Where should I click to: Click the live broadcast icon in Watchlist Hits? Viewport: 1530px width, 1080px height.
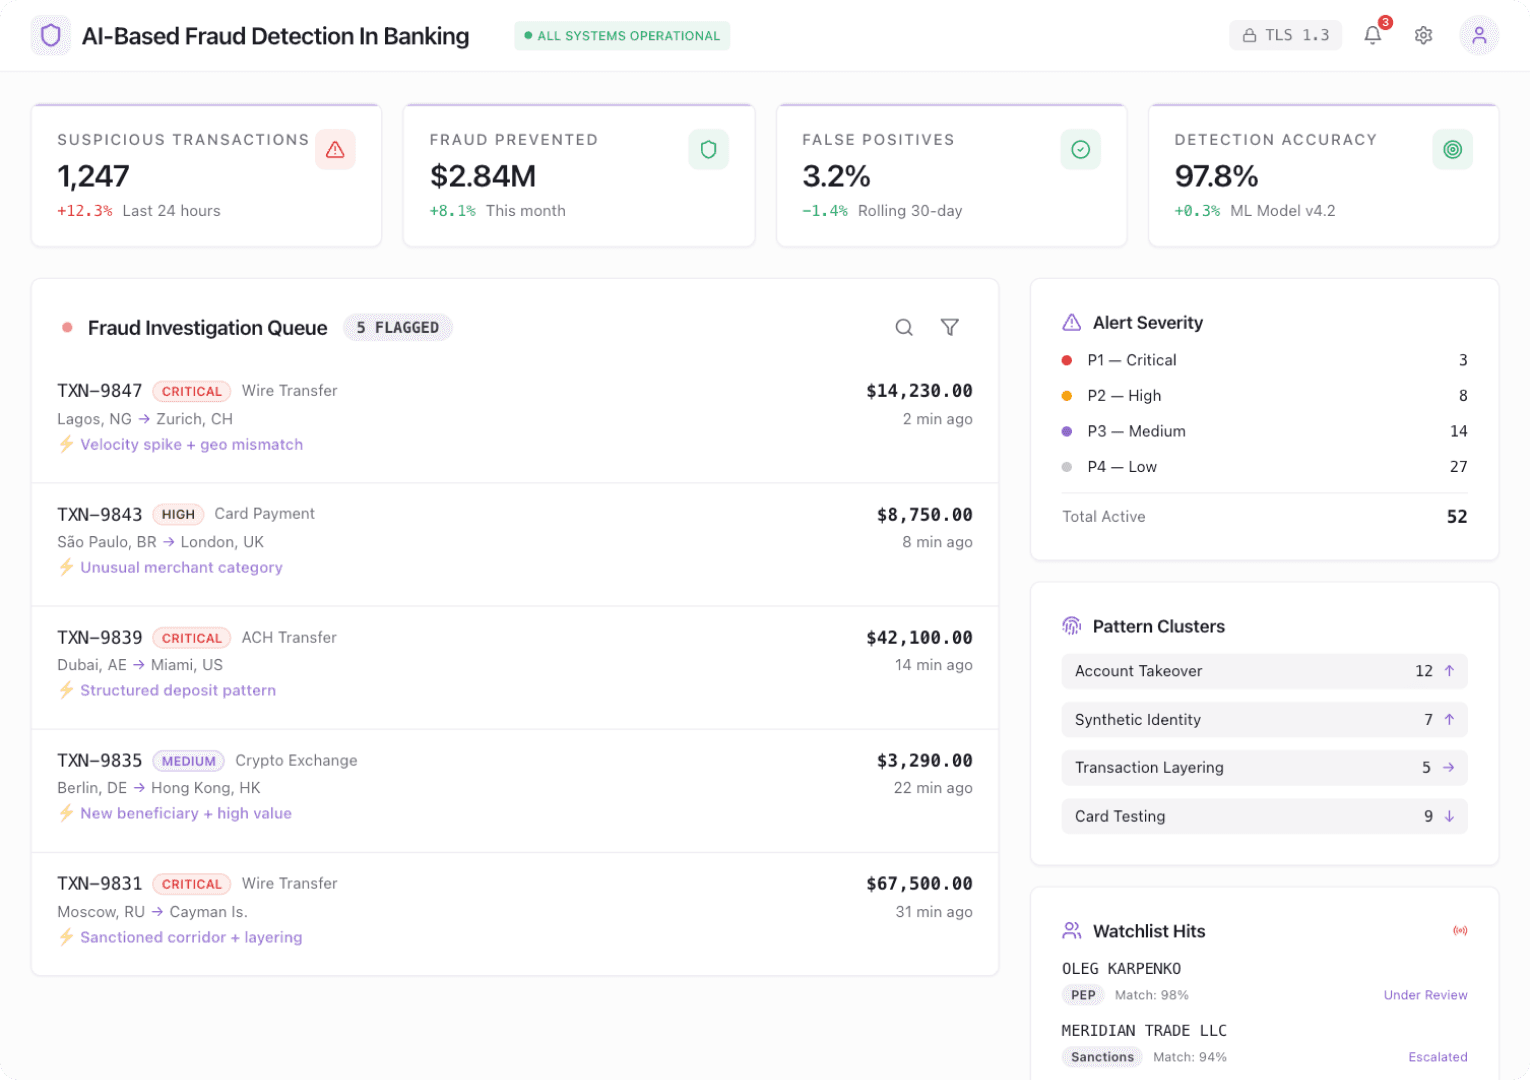tap(1461, 930)
